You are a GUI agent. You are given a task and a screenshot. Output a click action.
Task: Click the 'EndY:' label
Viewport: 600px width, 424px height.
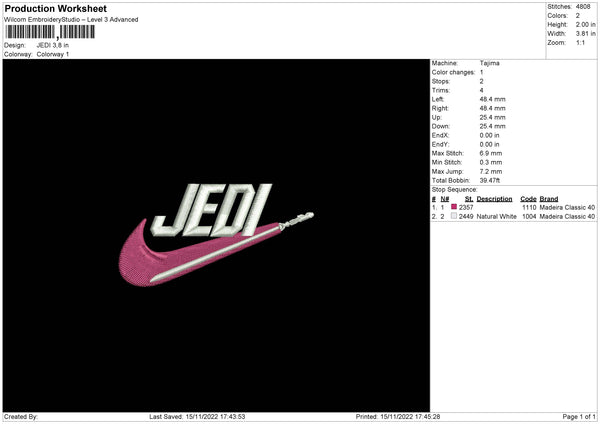(x=440, y=144)
